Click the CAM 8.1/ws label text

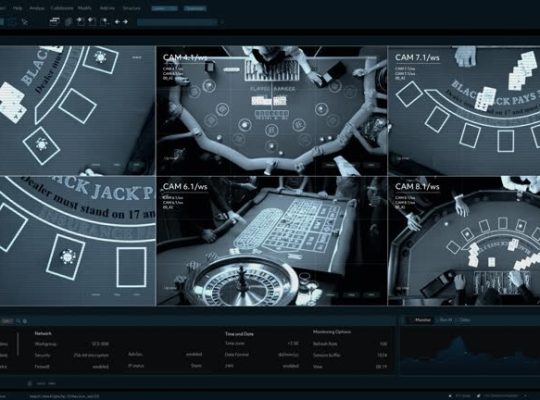(417, 186)
